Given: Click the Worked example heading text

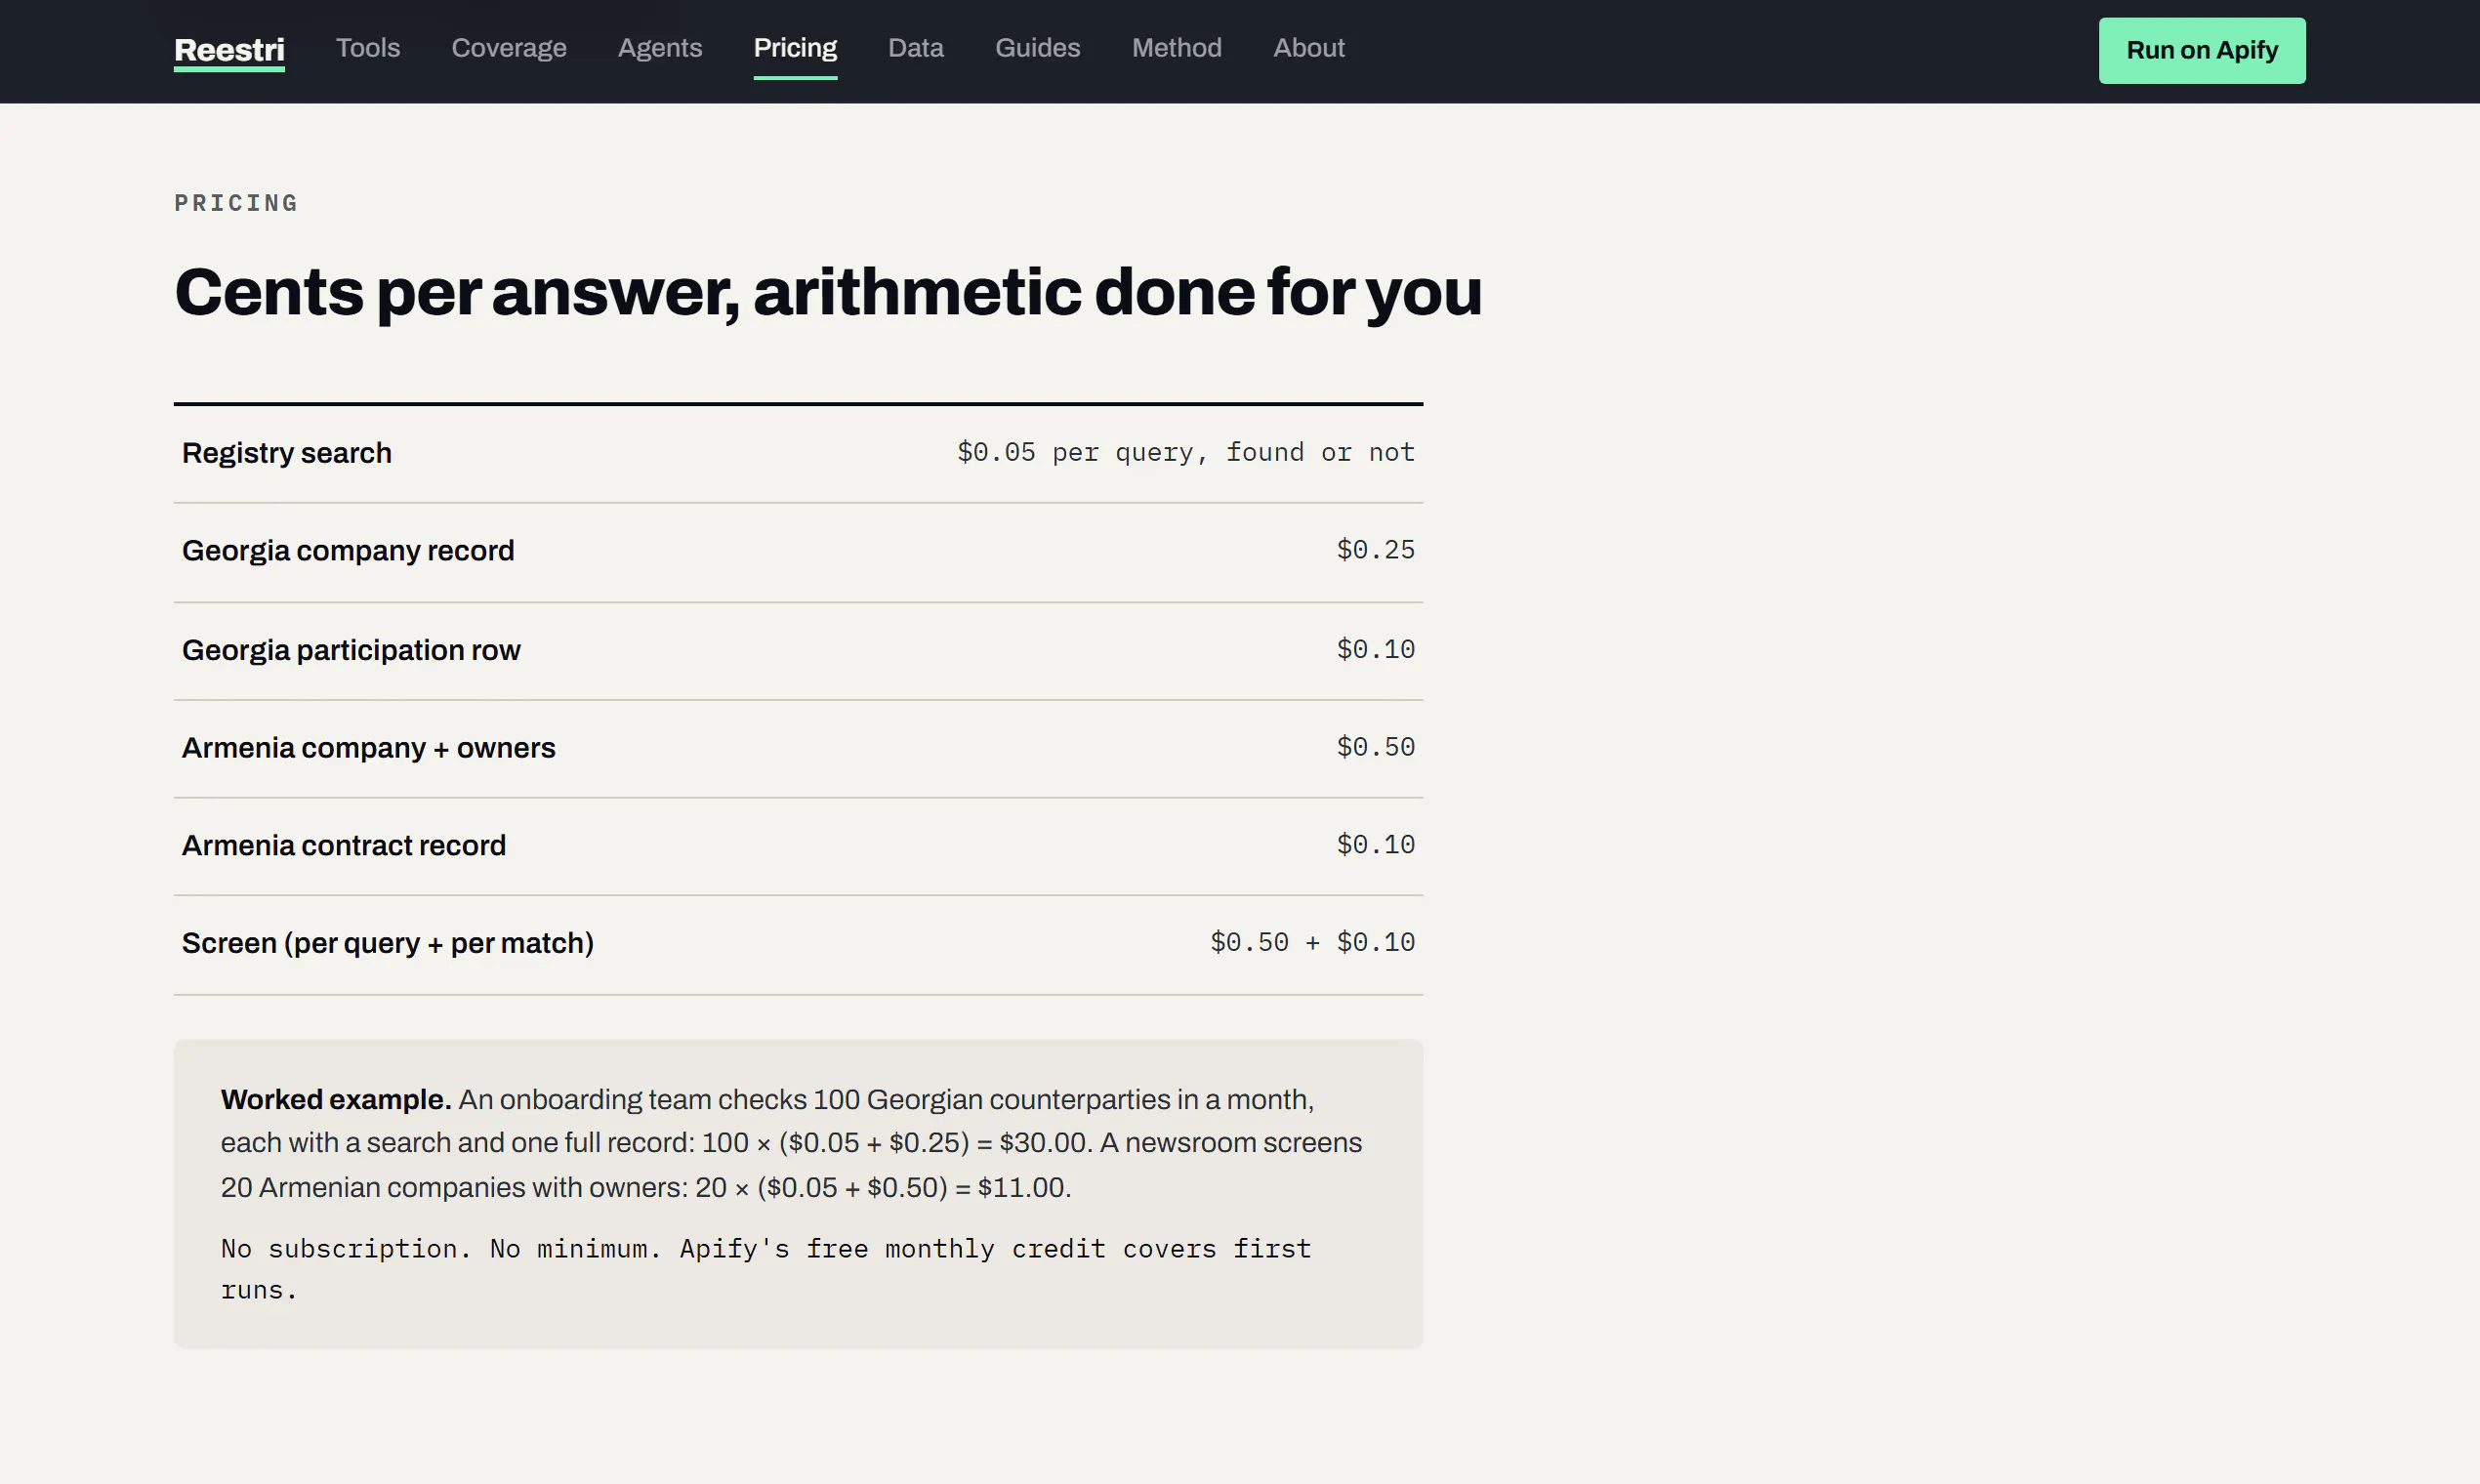Looking at the screenshot, I should [x=336, y=1099].
